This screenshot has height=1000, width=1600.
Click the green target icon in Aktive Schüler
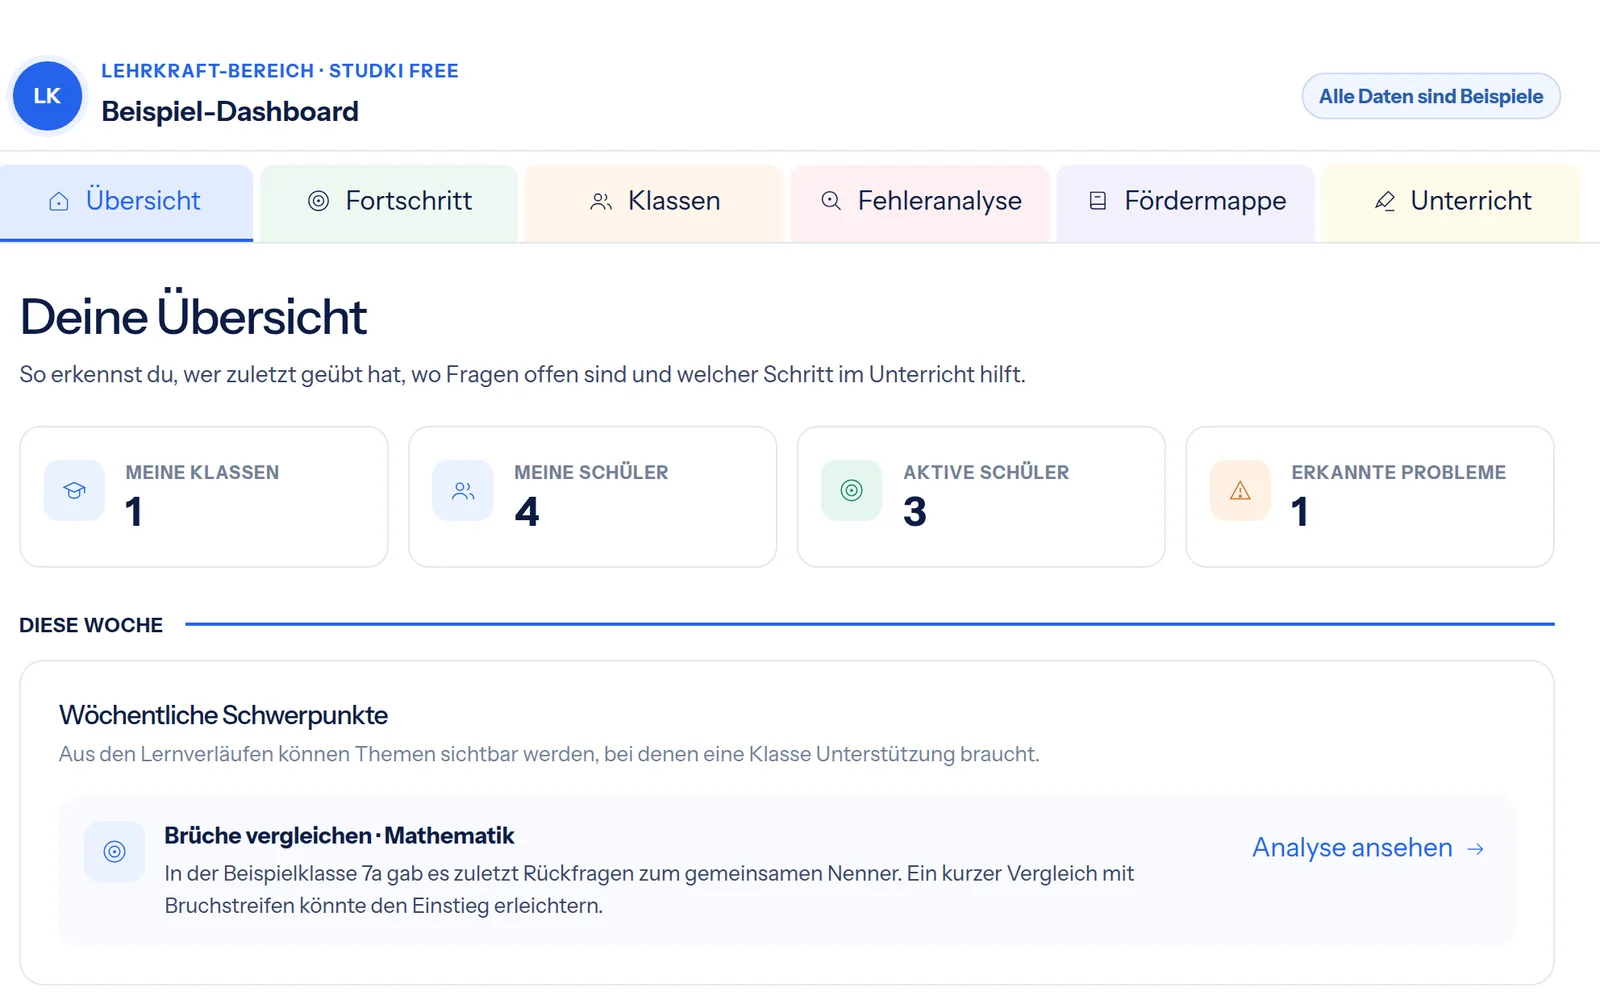[x=851, y=490]
